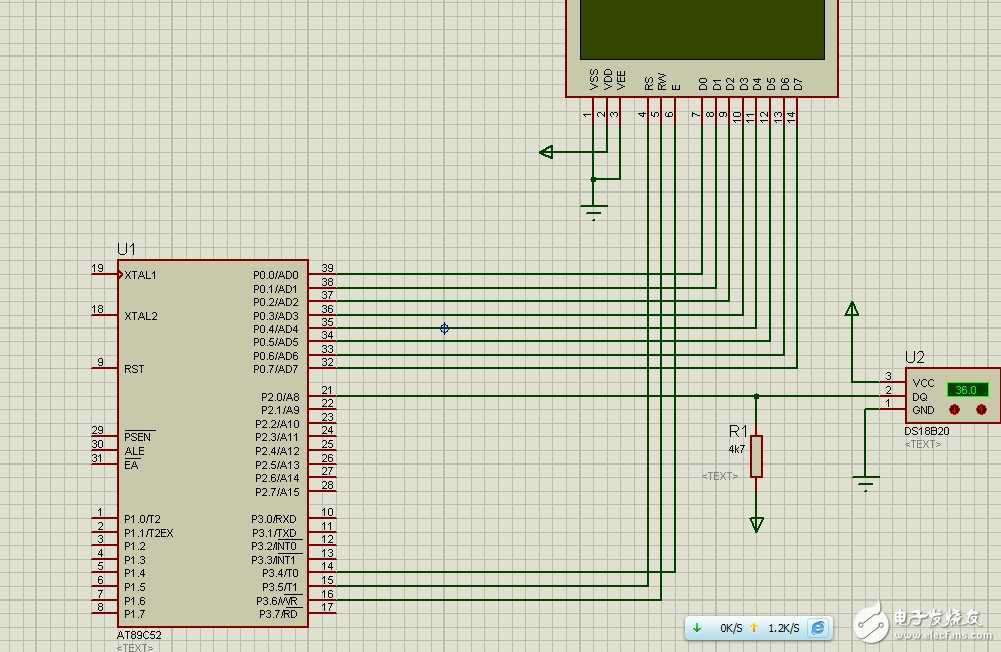Click the <TEXT> placeholder beside R1

pyautogui.click(x=719, y=476)
